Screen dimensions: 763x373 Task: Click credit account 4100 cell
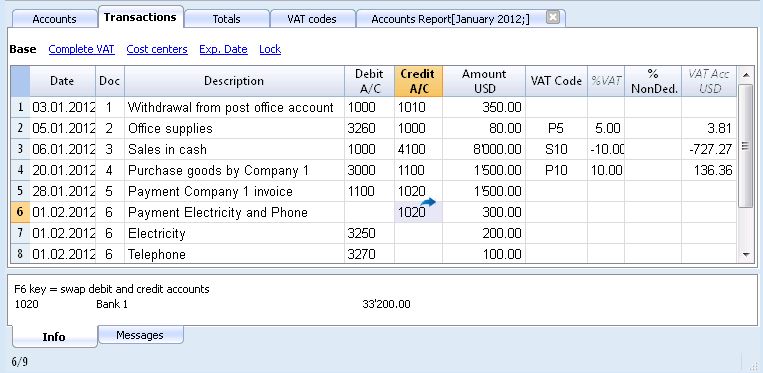418,149
